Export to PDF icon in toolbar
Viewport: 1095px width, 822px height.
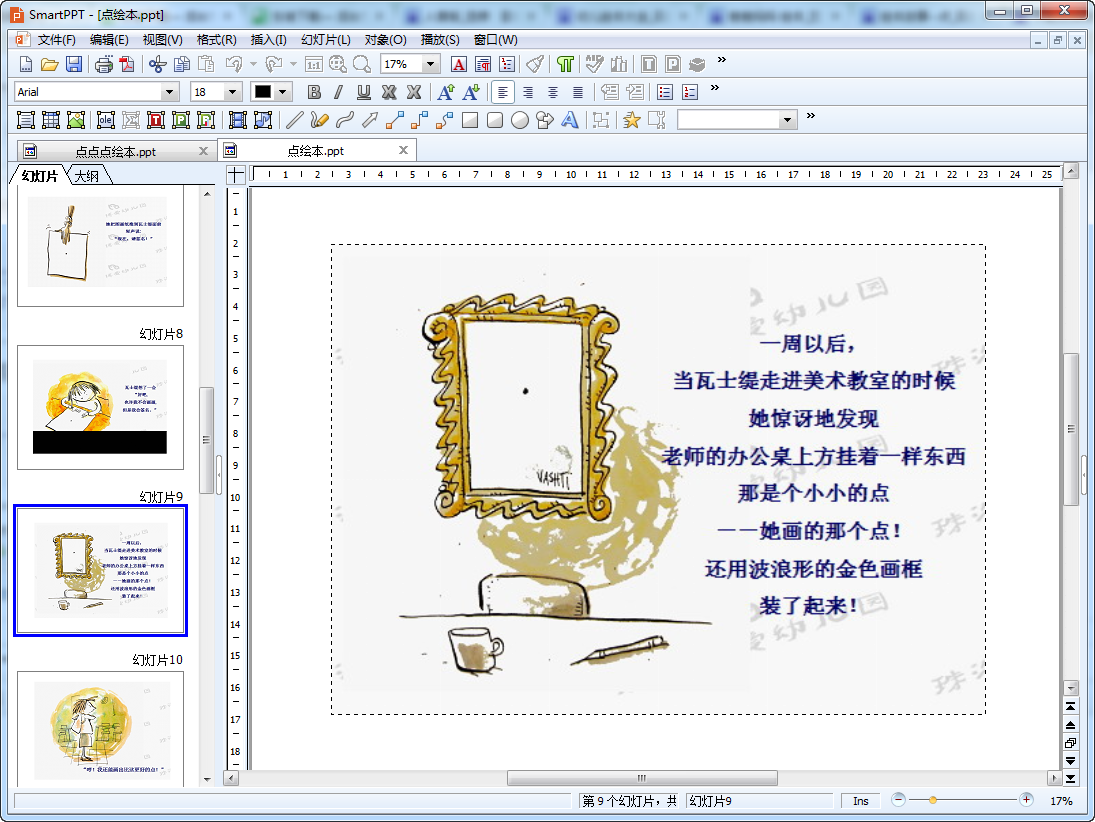click(126, 64)
